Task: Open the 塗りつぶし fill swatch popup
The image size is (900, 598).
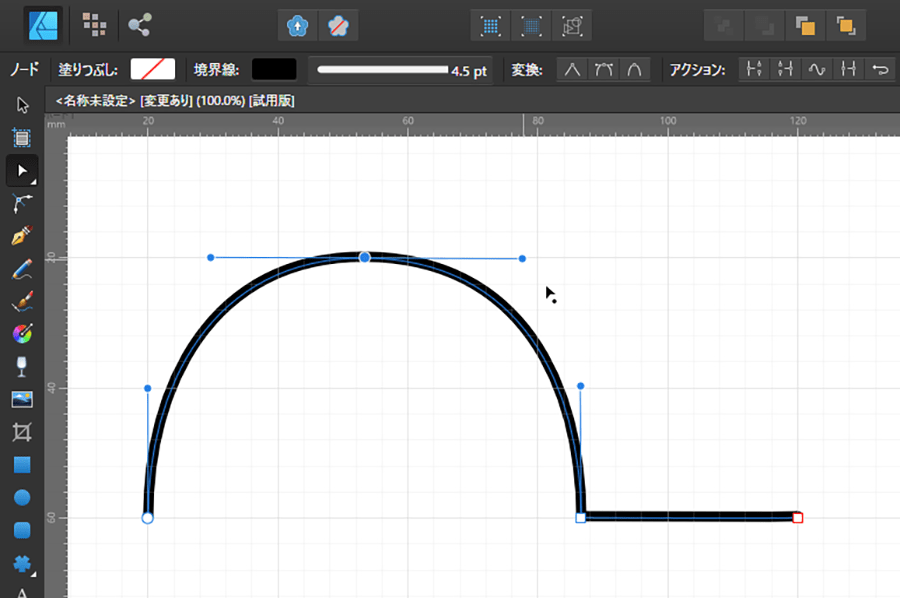Action: 153,69
